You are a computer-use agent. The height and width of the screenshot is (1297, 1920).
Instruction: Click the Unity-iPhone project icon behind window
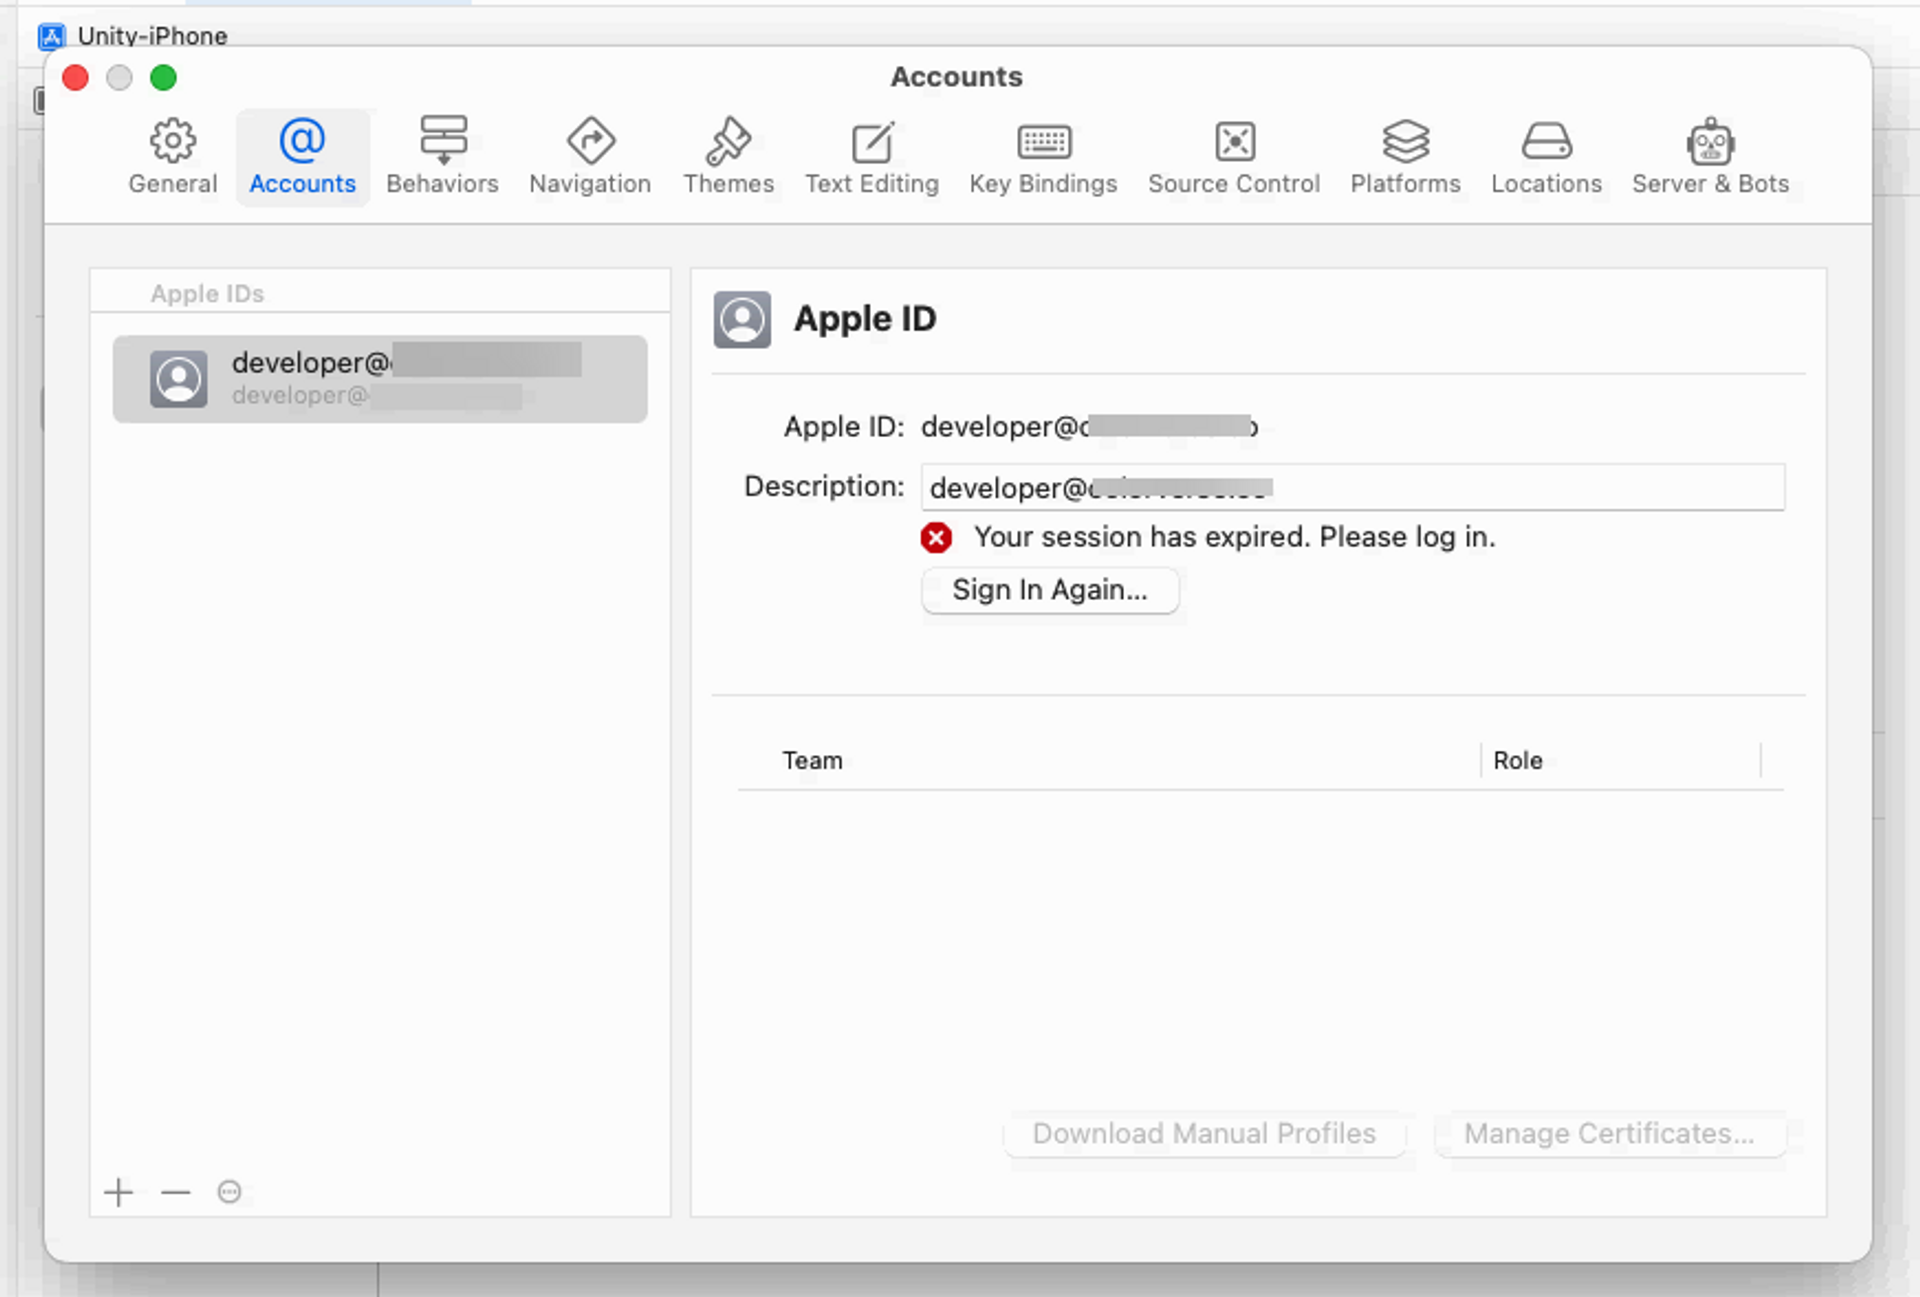pyautogui.click(x=51, y=36)
